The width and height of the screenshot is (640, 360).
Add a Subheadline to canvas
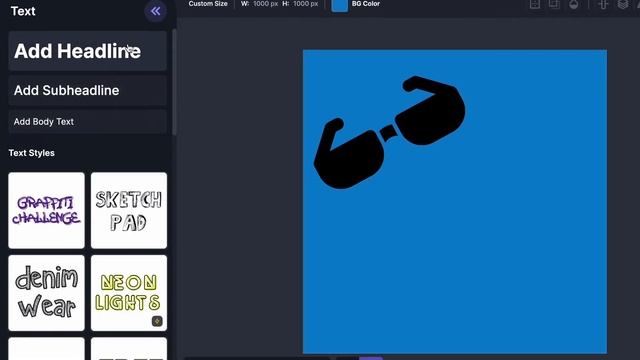click(87, 90)
